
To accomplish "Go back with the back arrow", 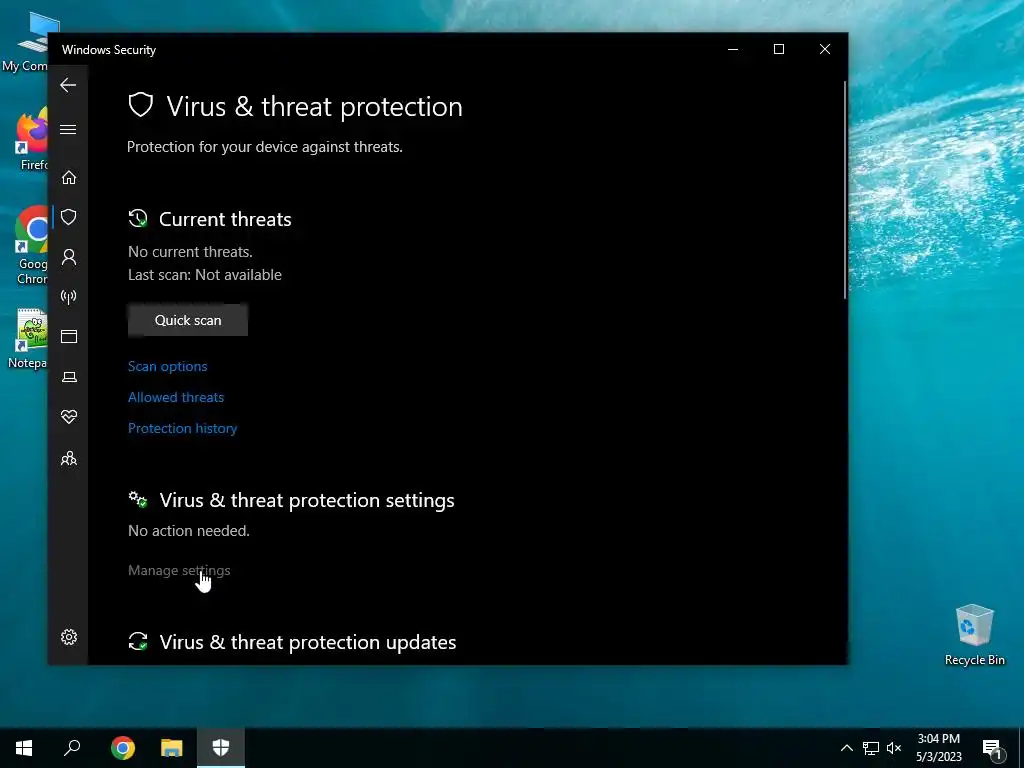I will 68,85.
